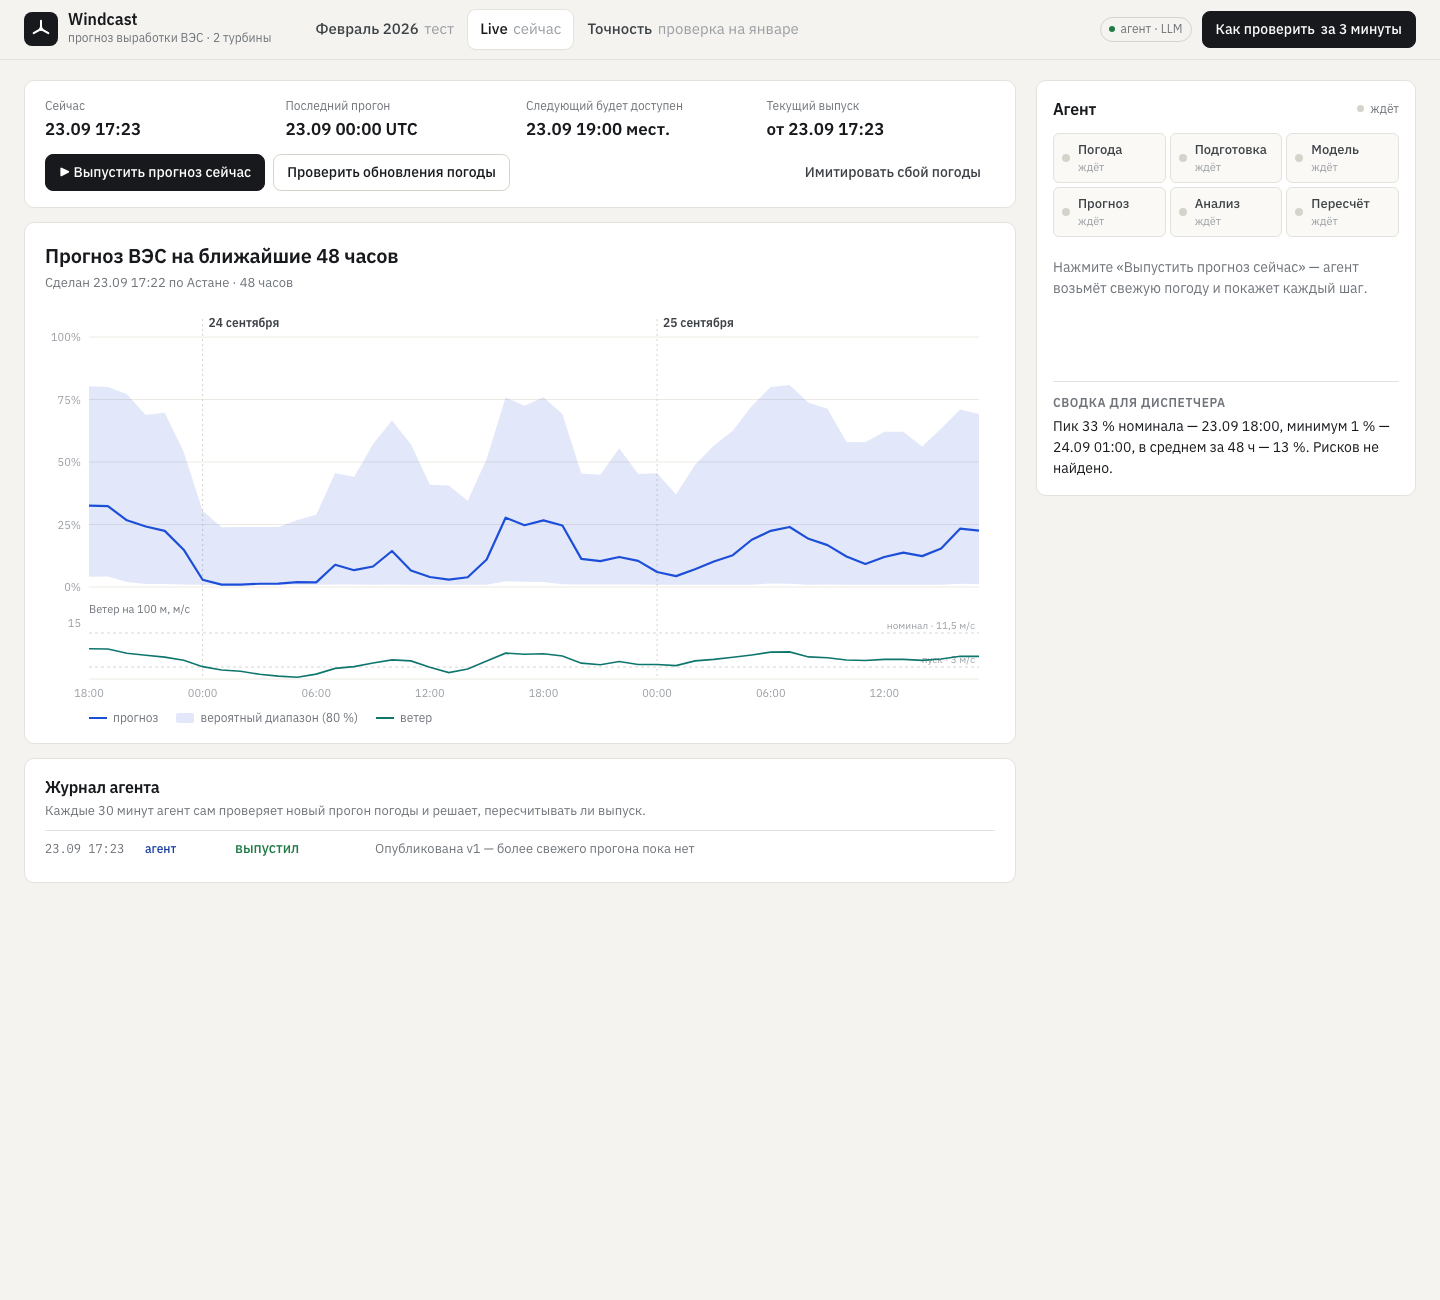This screenshot has width=1440, height=1300.
Task: Click the 25 сентября chart date marker
Action: [698, 323]
